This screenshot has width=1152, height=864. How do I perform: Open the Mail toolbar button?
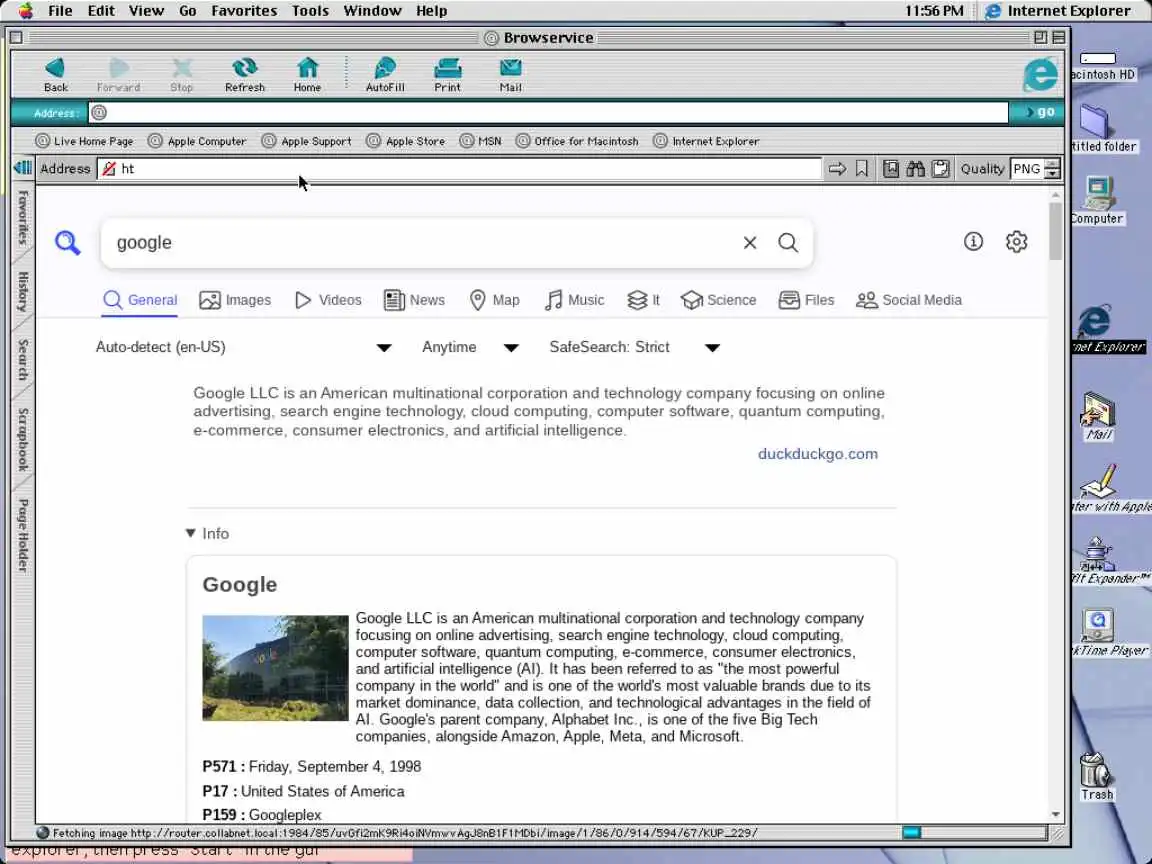511,75
